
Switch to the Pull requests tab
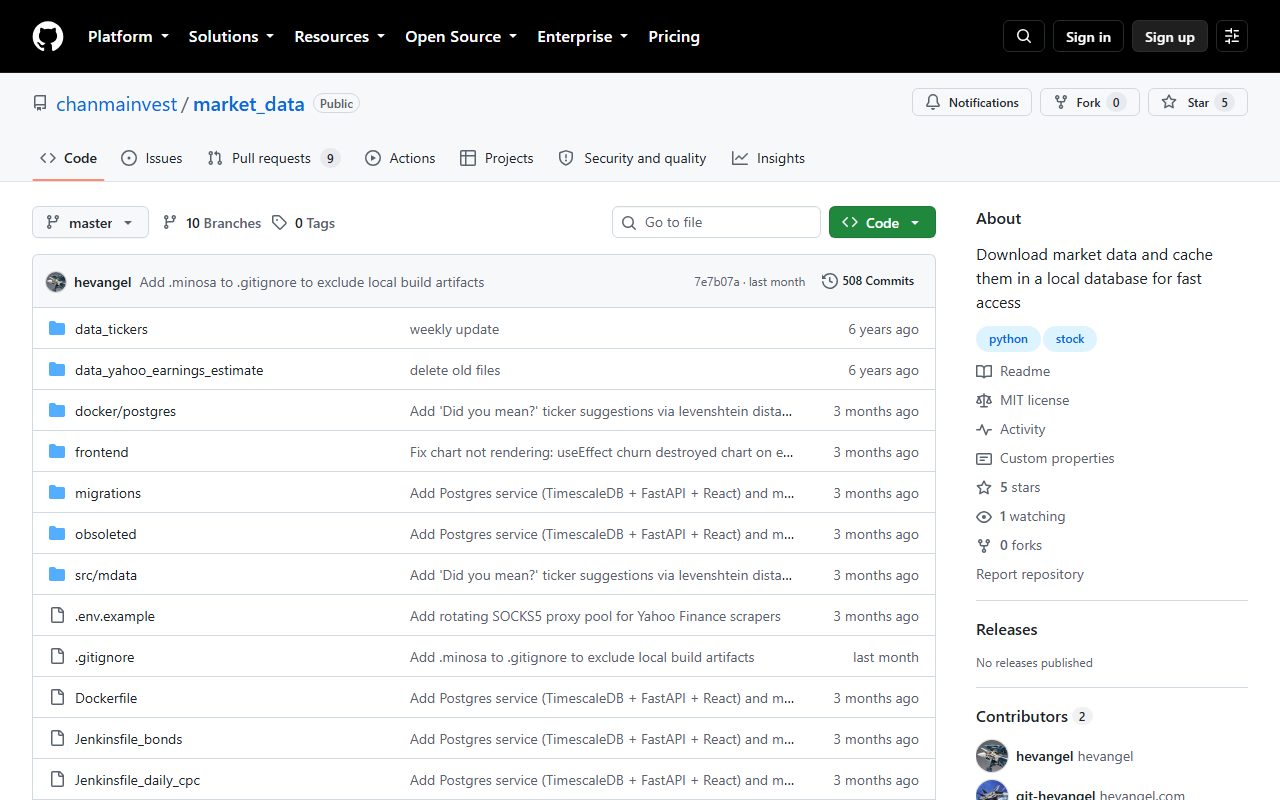(273, 158)
